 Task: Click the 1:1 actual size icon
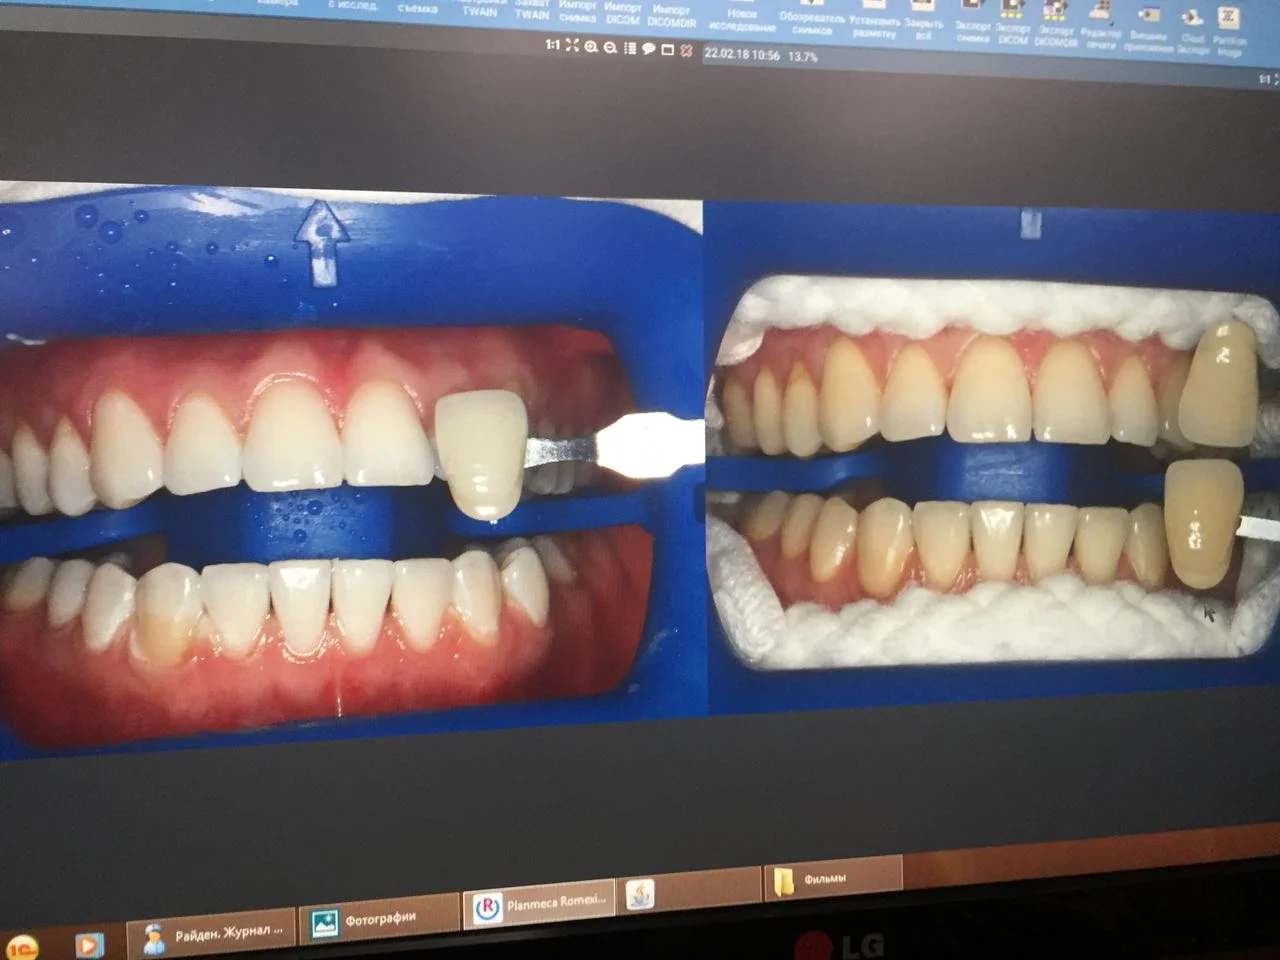pos(553,45)
